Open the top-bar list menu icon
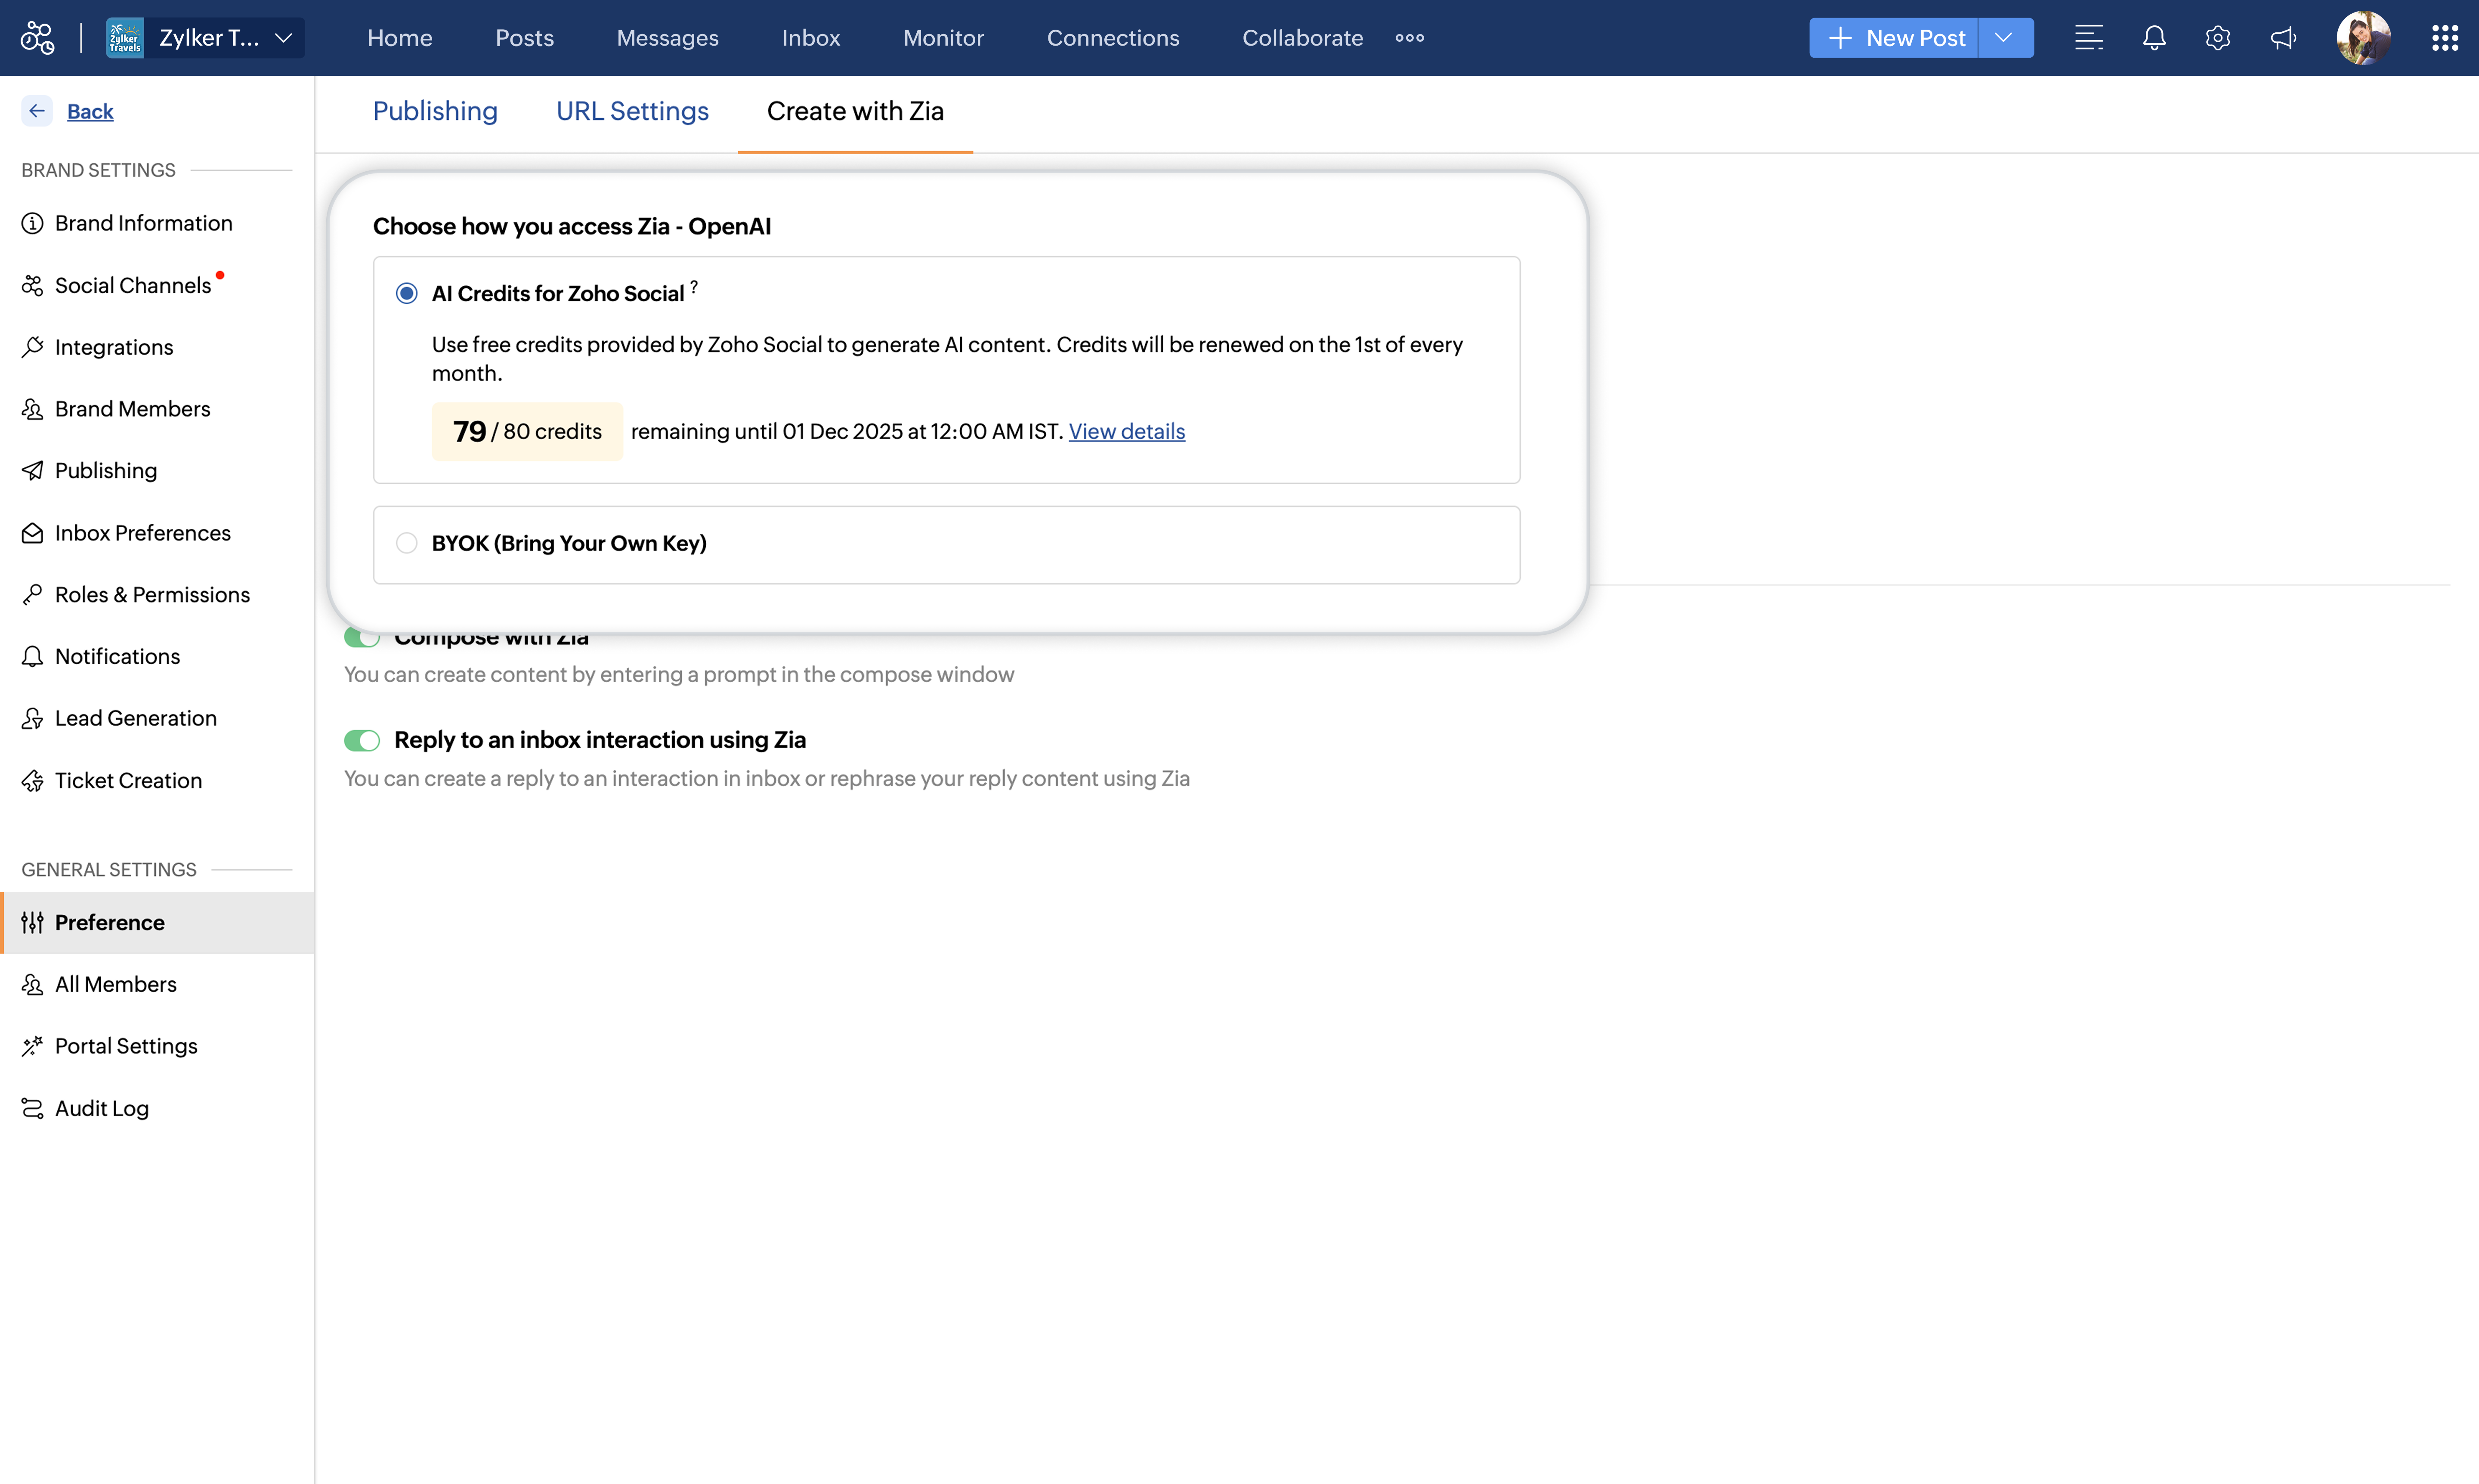 [2088, 38]
